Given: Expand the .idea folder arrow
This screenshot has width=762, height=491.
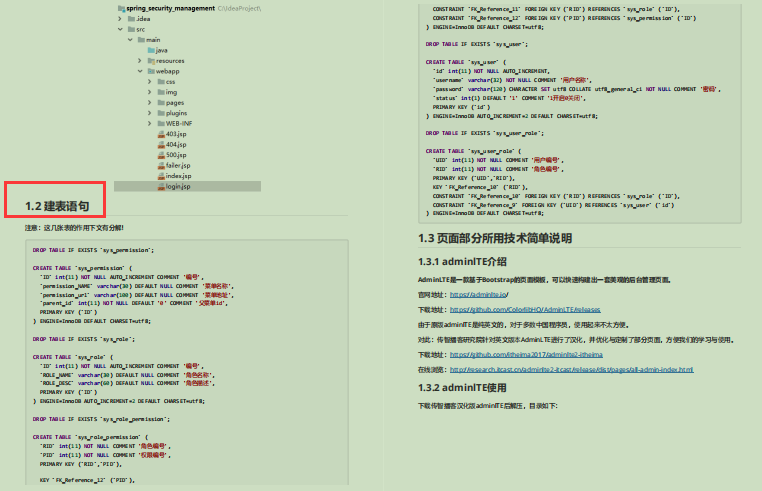Looking at the screenshot, I should point(120,19).
